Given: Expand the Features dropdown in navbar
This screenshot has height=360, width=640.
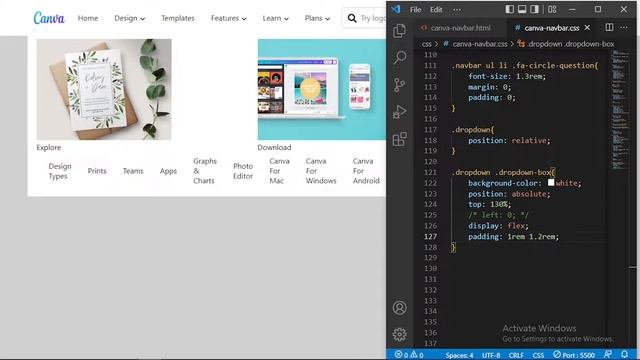Looking at the screenshot, I should tap(229, 18).
